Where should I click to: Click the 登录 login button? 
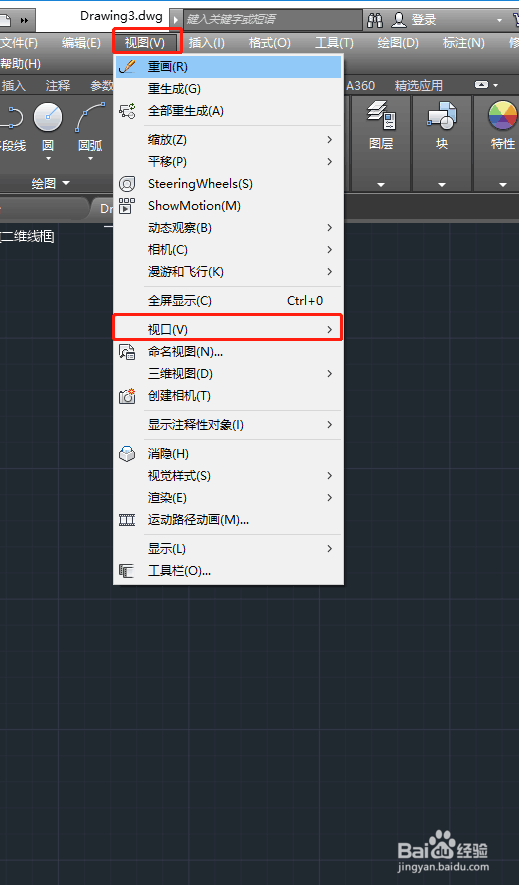coord(424,20)
